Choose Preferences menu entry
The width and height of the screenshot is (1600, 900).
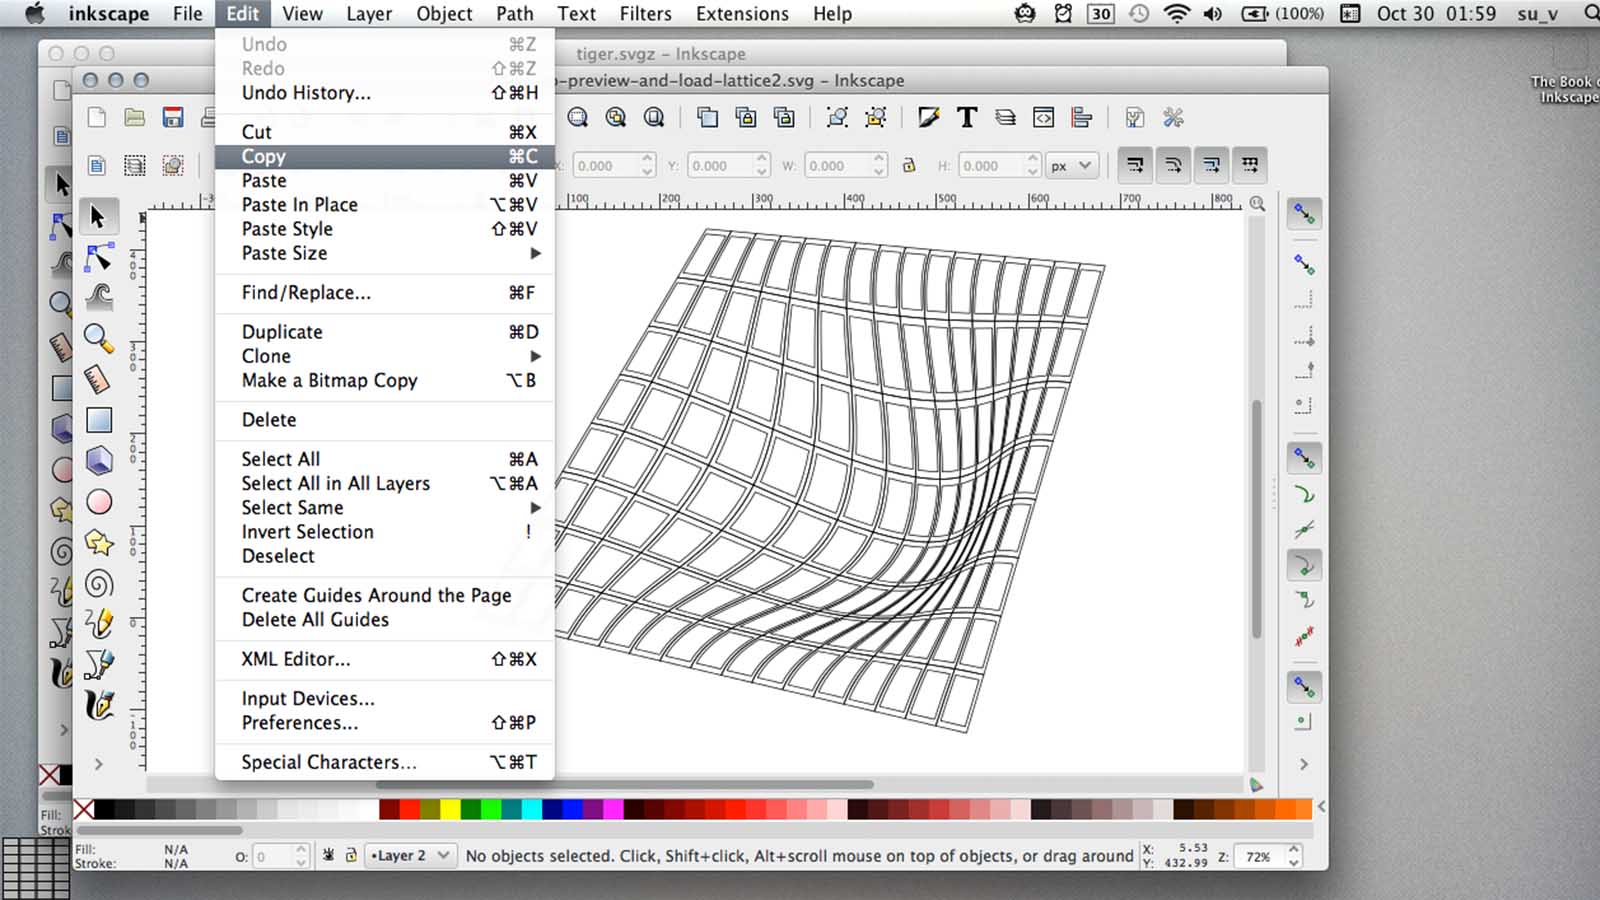(x=385, y=722)
